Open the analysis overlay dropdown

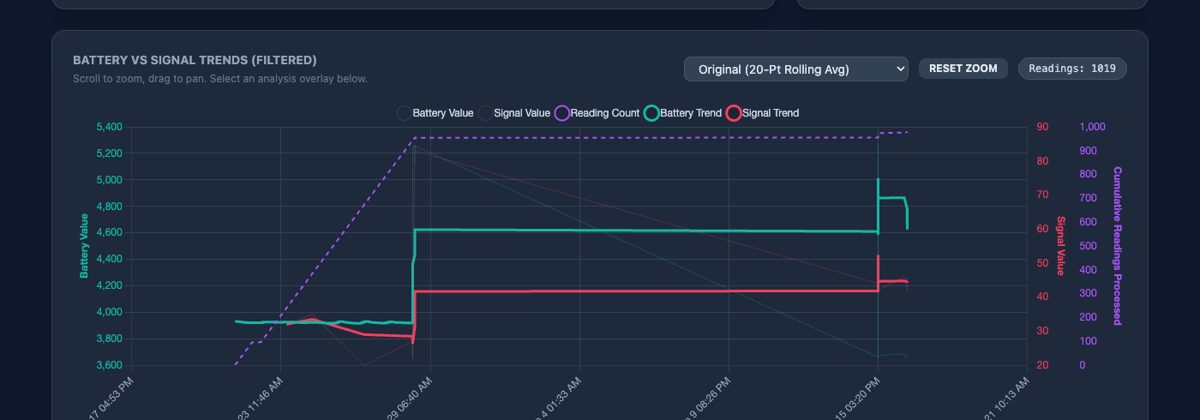pyautogui.click(x=796, y=69)
